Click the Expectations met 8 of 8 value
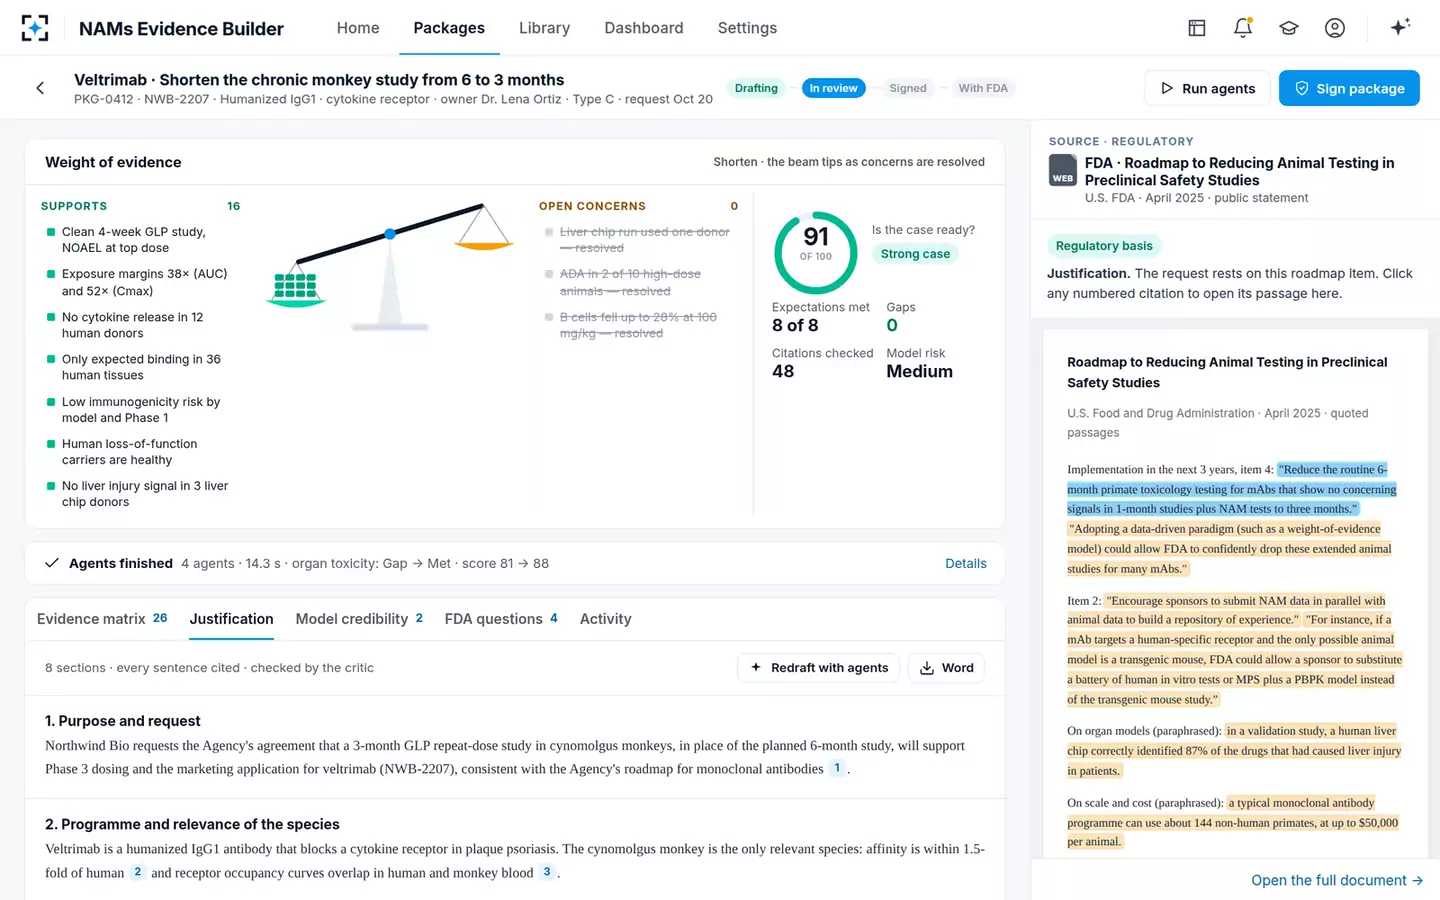 (x=795, y=325)
